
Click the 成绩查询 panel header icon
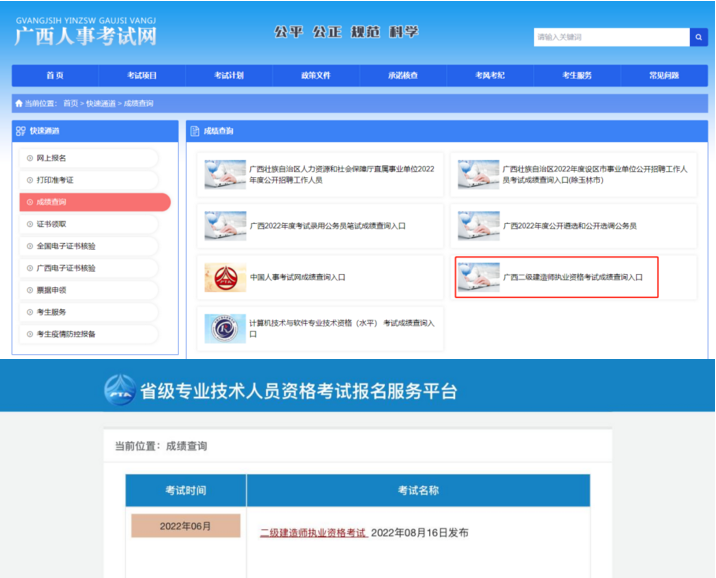(195, 131)
